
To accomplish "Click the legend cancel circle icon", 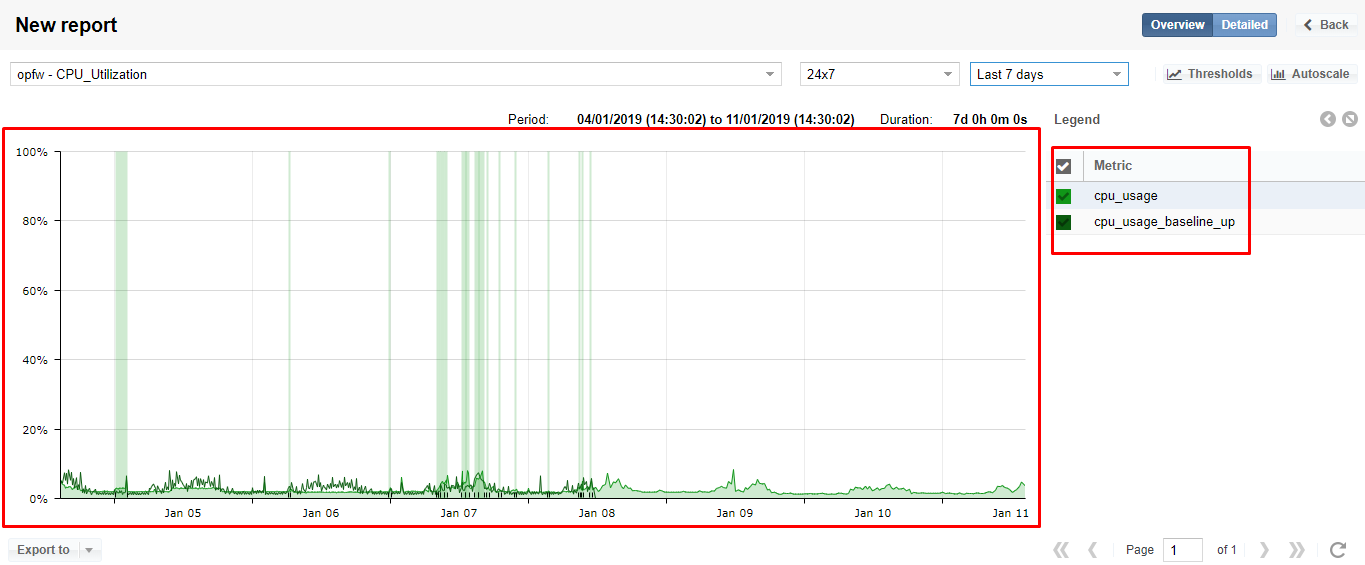I will point(1349,119).
